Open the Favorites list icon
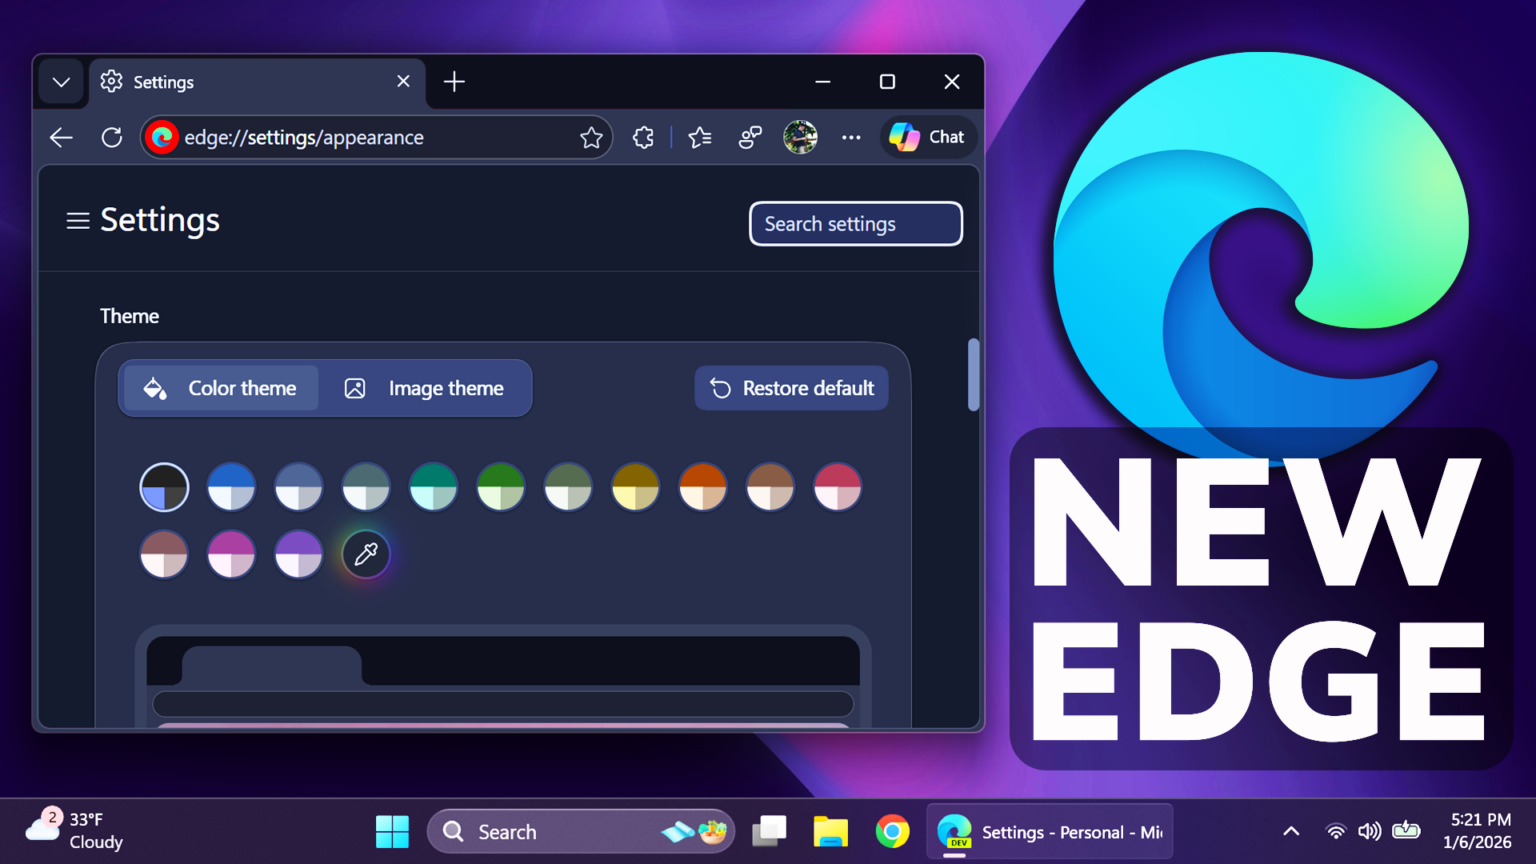The width and height of the screenshot is (1536, 864). [699, 137]
